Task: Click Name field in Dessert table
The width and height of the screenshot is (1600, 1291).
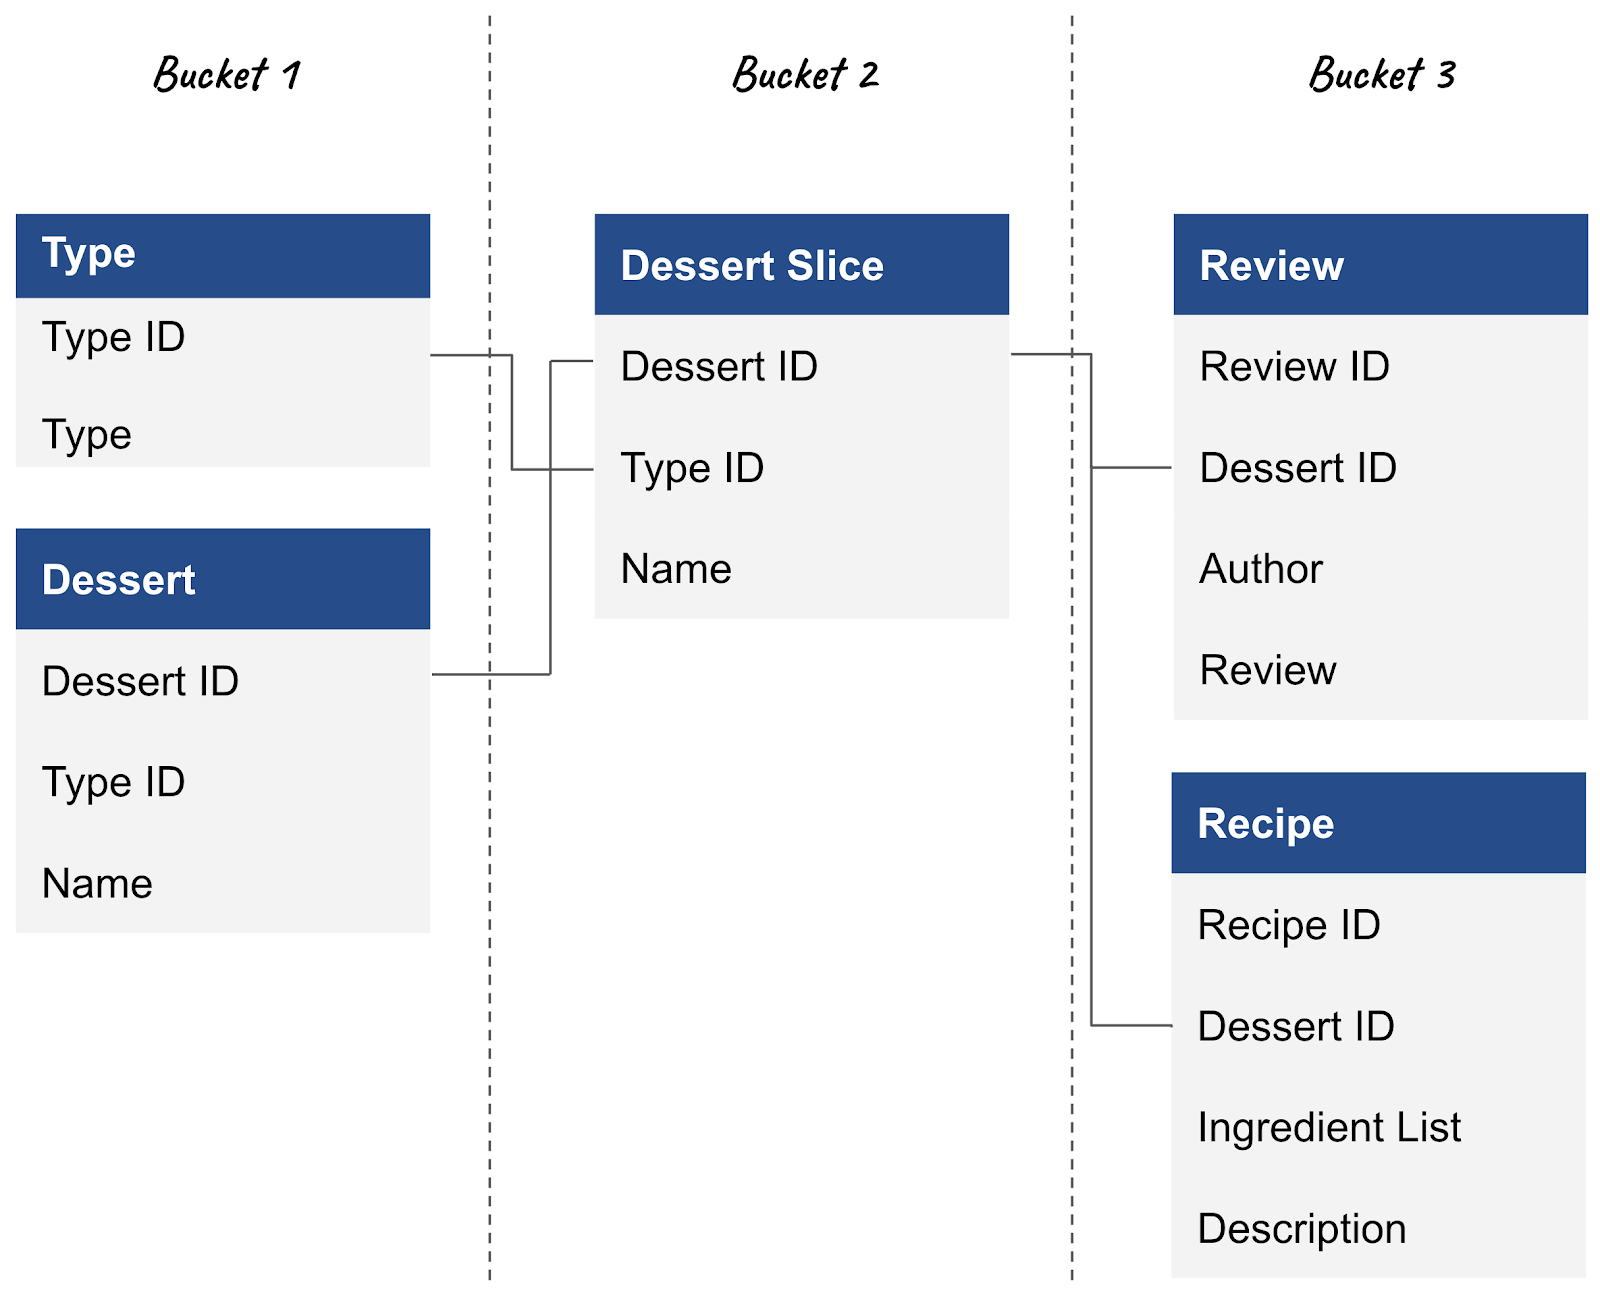Action: point(97,883)
